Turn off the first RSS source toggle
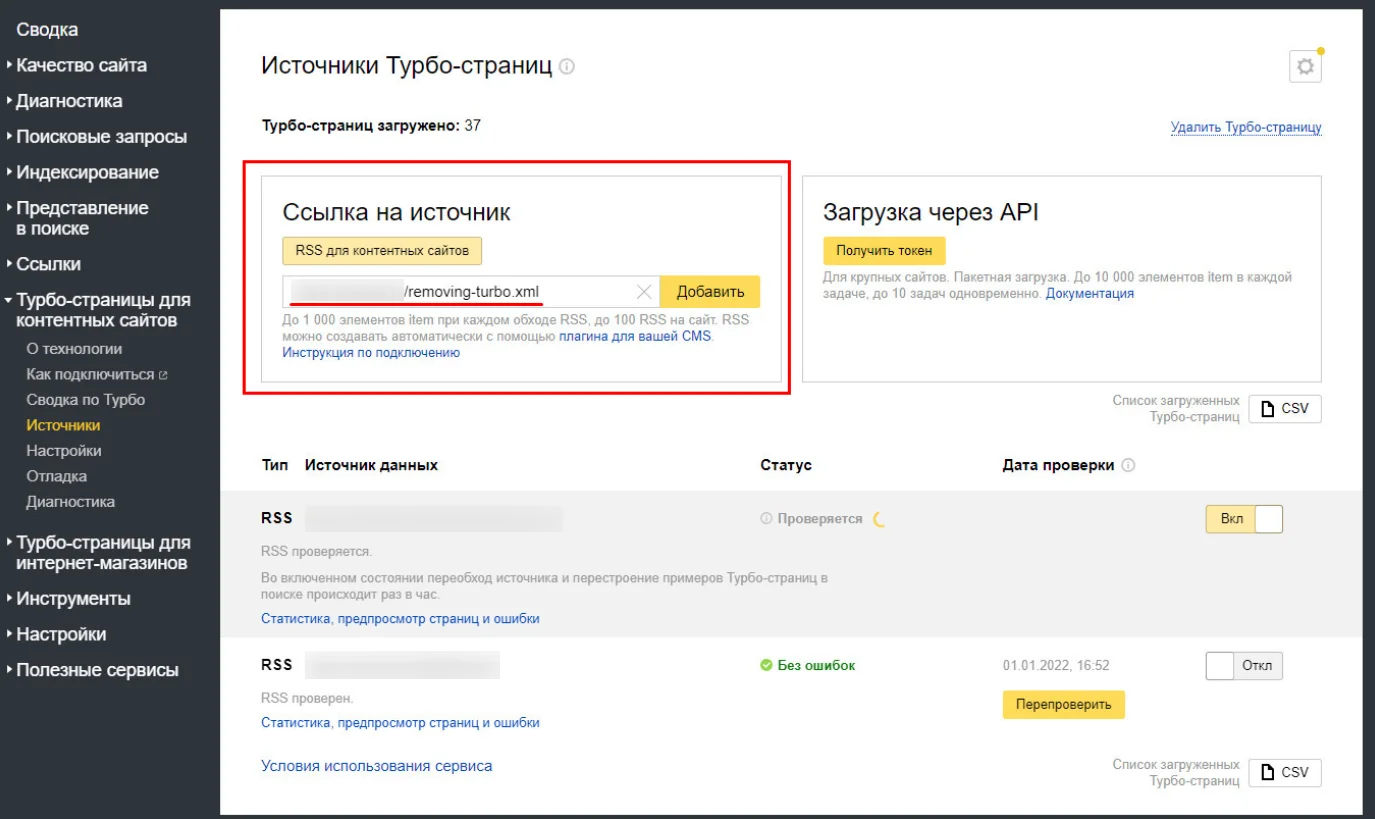 coord(1244,519)
